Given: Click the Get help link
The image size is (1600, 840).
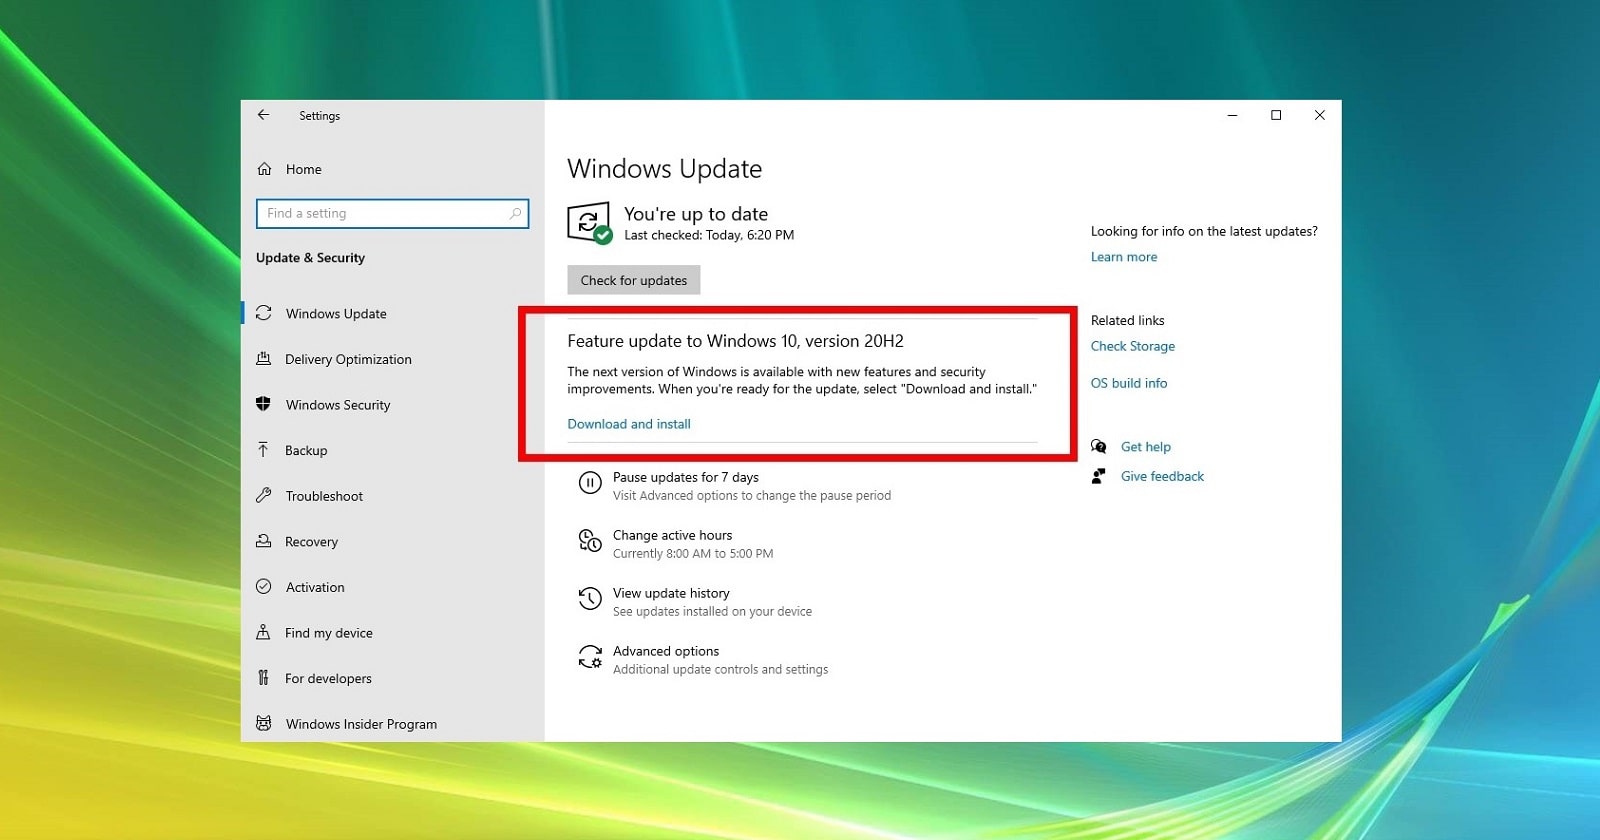Looking at the screenshot, I should pos(1146,447).
